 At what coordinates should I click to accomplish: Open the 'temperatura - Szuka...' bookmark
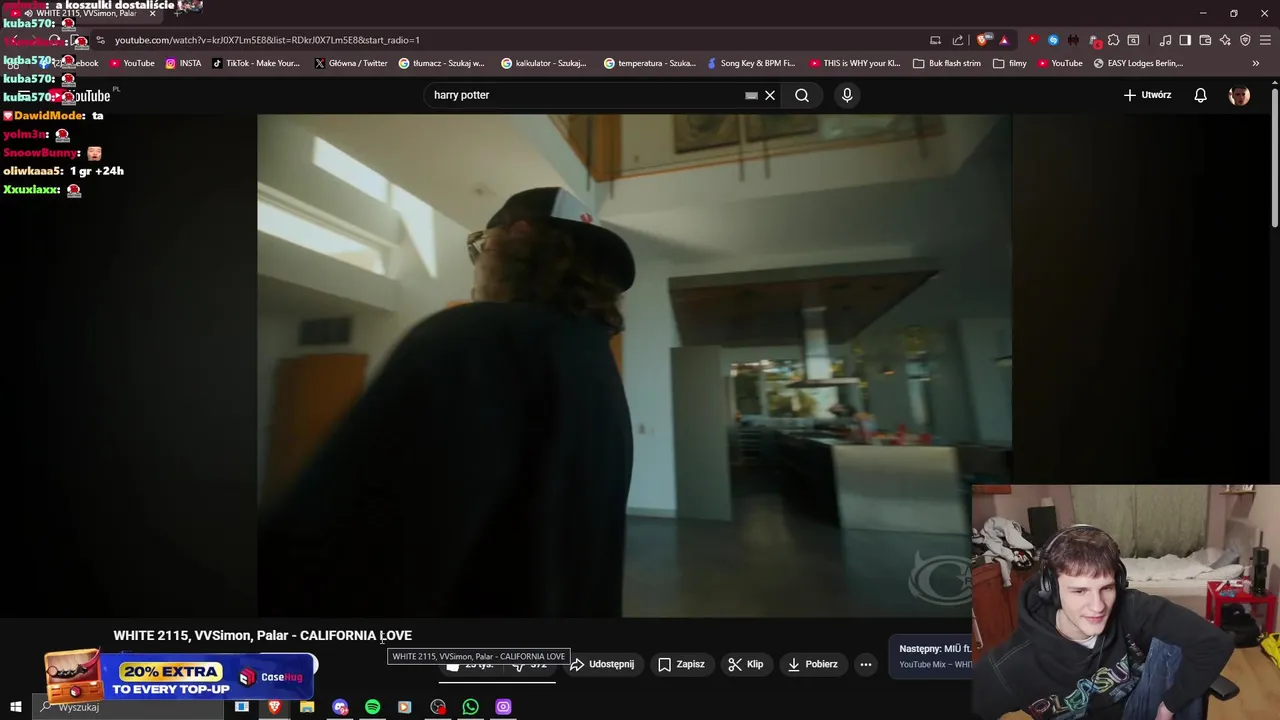click(650, 63)
